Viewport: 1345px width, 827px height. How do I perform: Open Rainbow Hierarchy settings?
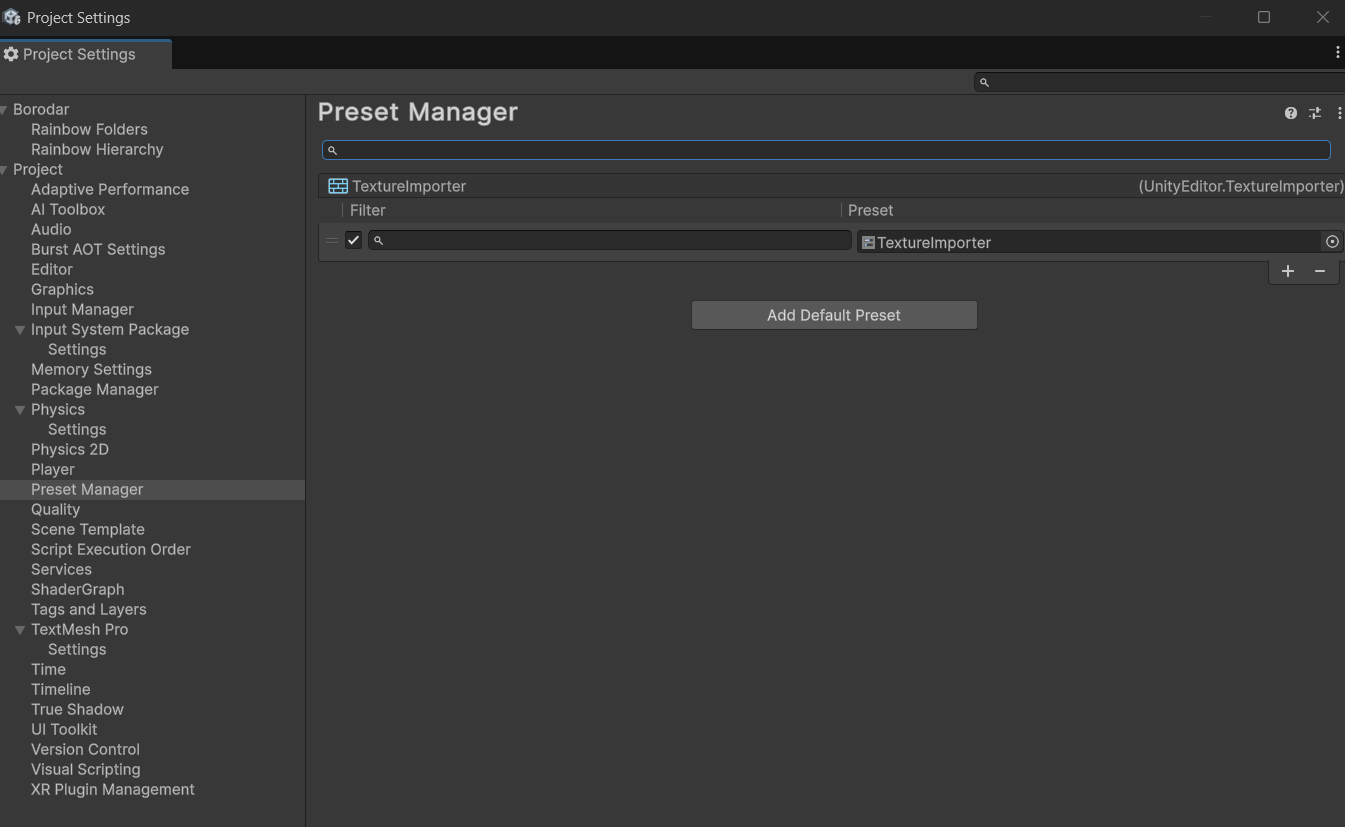[97, 149]
